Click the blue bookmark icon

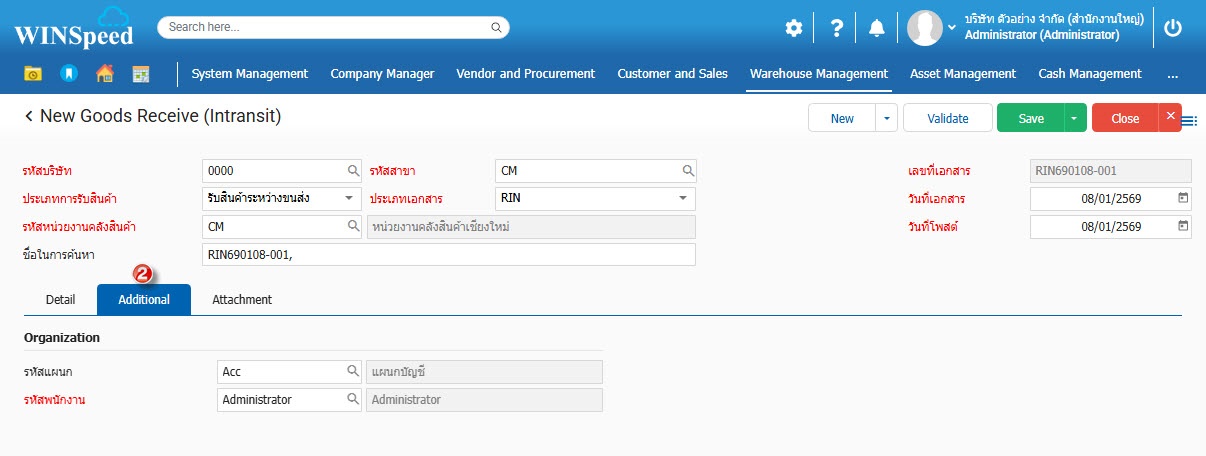[x=68, y=74]
